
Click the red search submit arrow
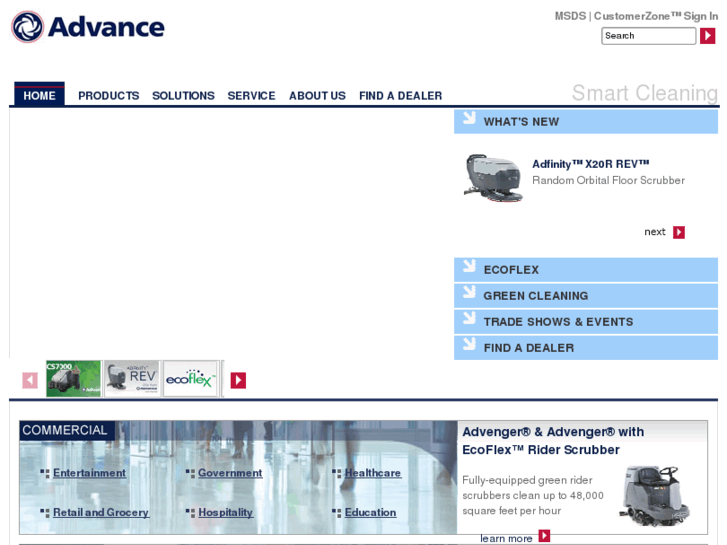[707, 36]
